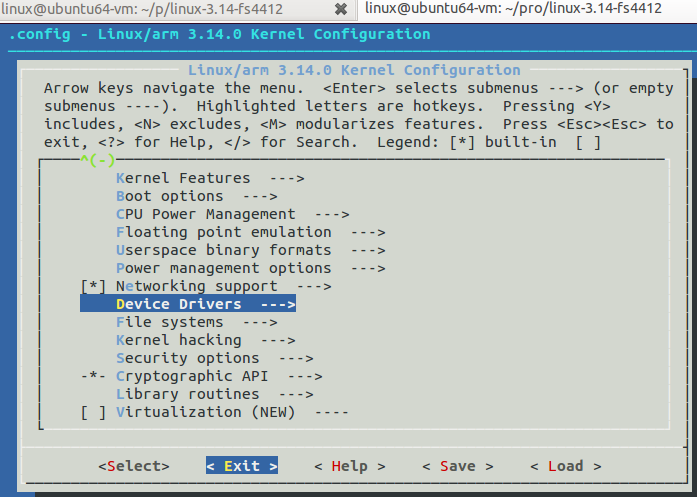Screen dimensions: 697x497
Task: Select the highlighted Device Drivers entry
Action: 188,304
